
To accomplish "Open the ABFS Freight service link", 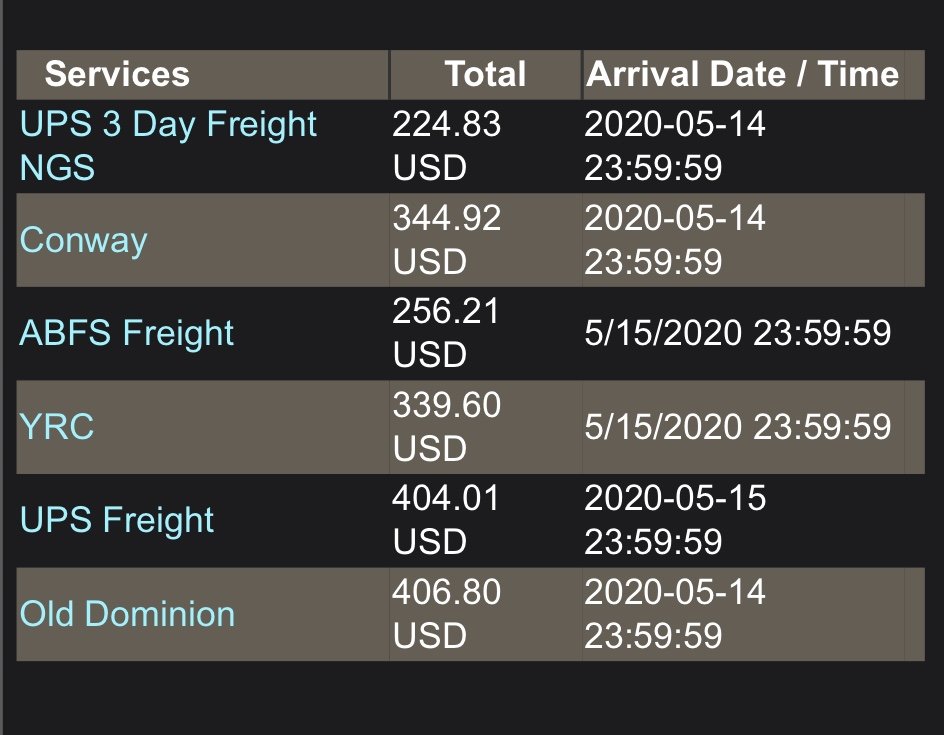I will pos(126,333).
